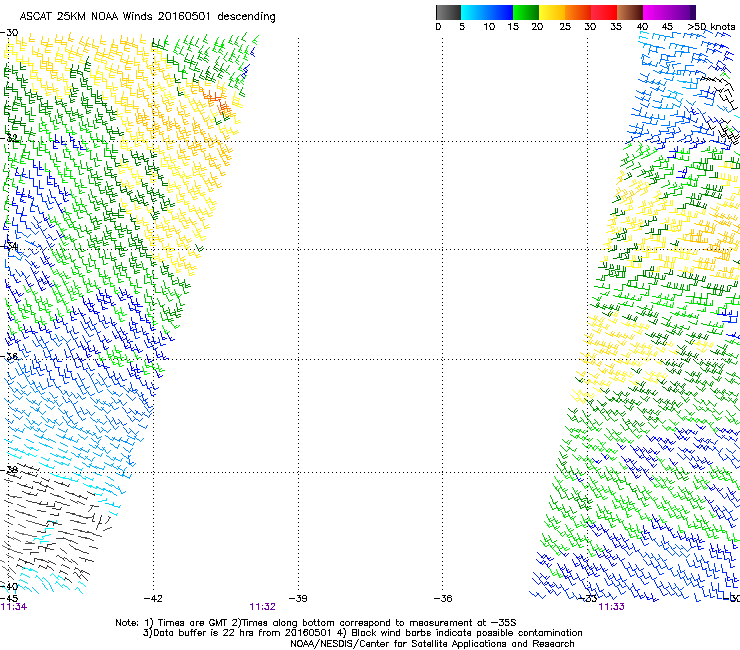Viewport: 740px width, 650px height.
Task: Click the purple 11:33 swath time
Action: (x=611, y=607)
